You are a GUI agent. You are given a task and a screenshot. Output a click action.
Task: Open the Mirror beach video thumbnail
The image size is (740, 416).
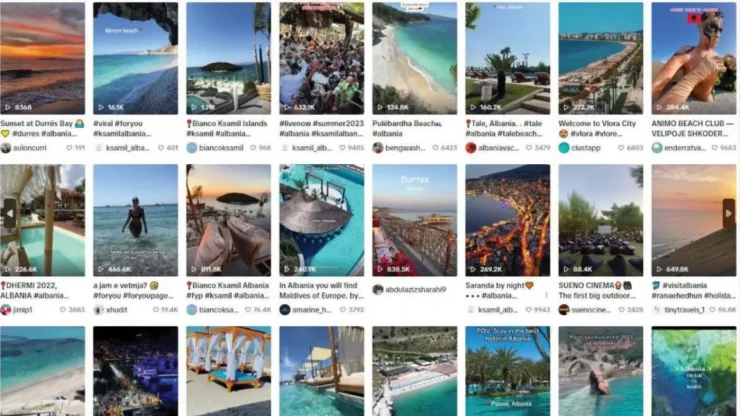(x=135, y=58)
